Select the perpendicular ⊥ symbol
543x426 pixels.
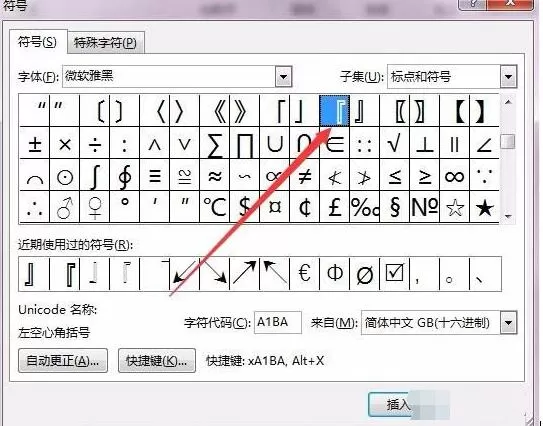(x=425, y=143)
